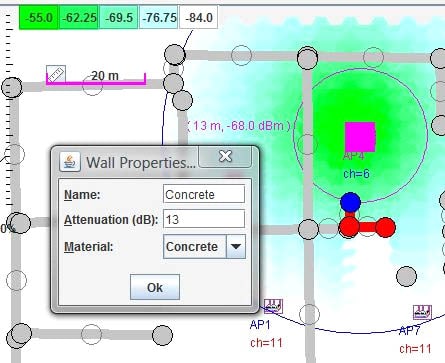This screenshot has height=363, width=445.
Task: Select the blue wall node handle
Action: tap(350, 202)
